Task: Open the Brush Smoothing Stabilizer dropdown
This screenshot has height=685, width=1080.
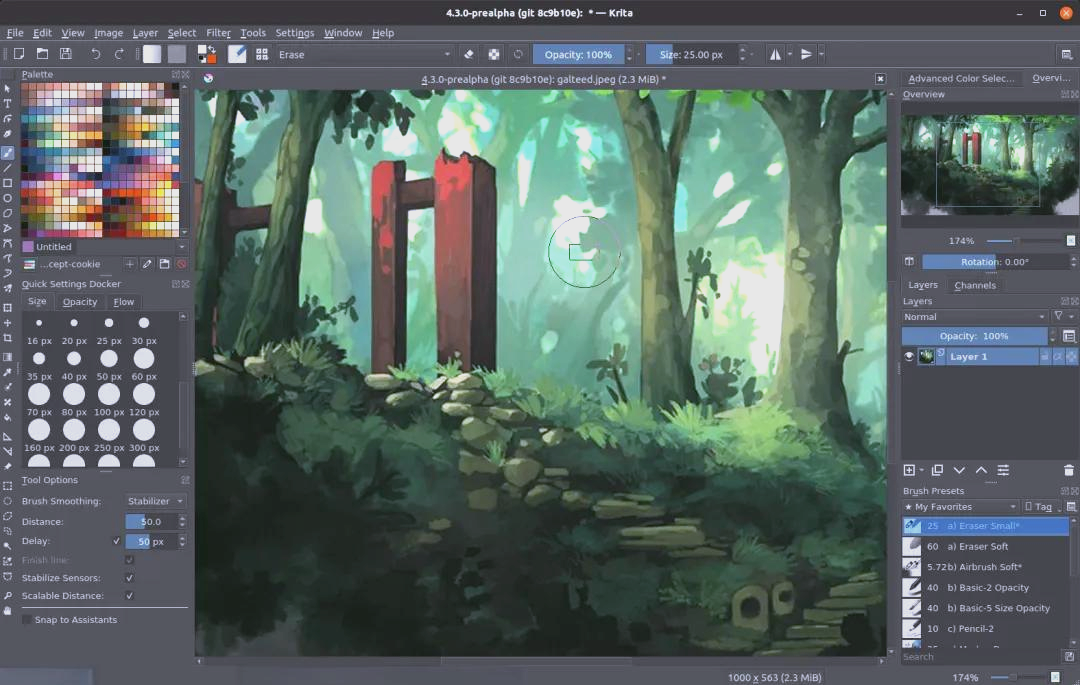Action: [156, 501]
